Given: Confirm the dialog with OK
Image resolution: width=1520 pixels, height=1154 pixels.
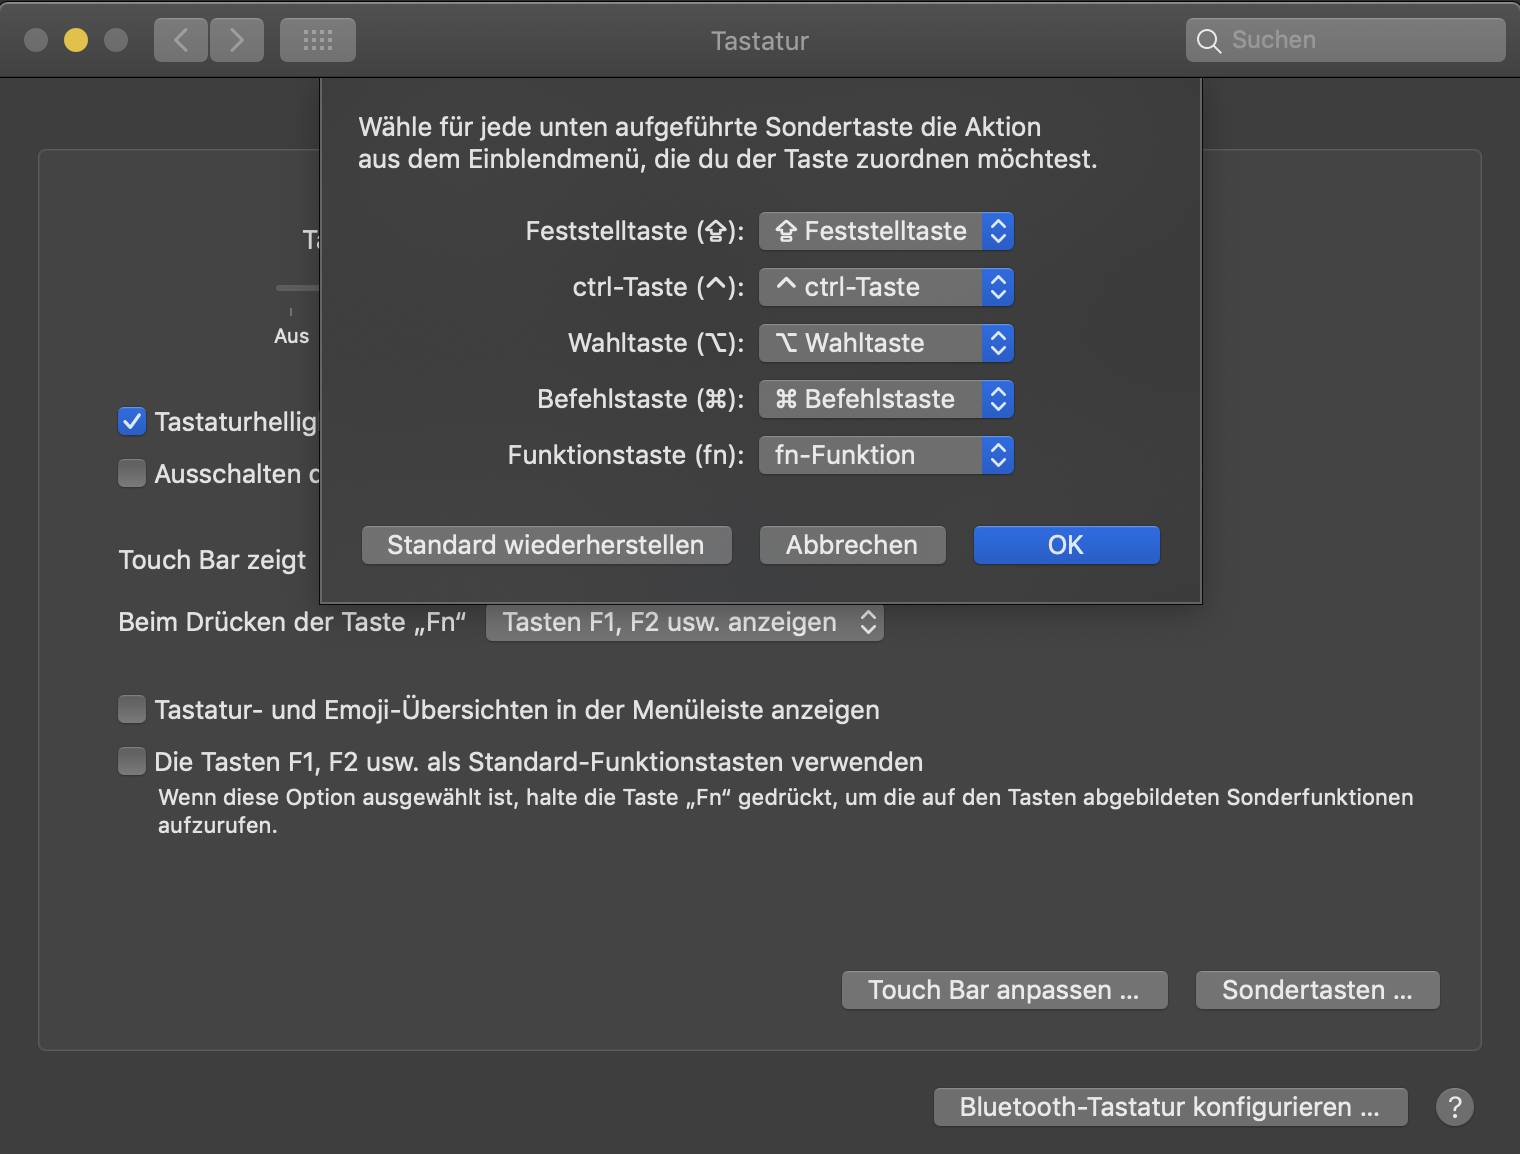Looking at the screenshot, I should [x=1066, y=545].
